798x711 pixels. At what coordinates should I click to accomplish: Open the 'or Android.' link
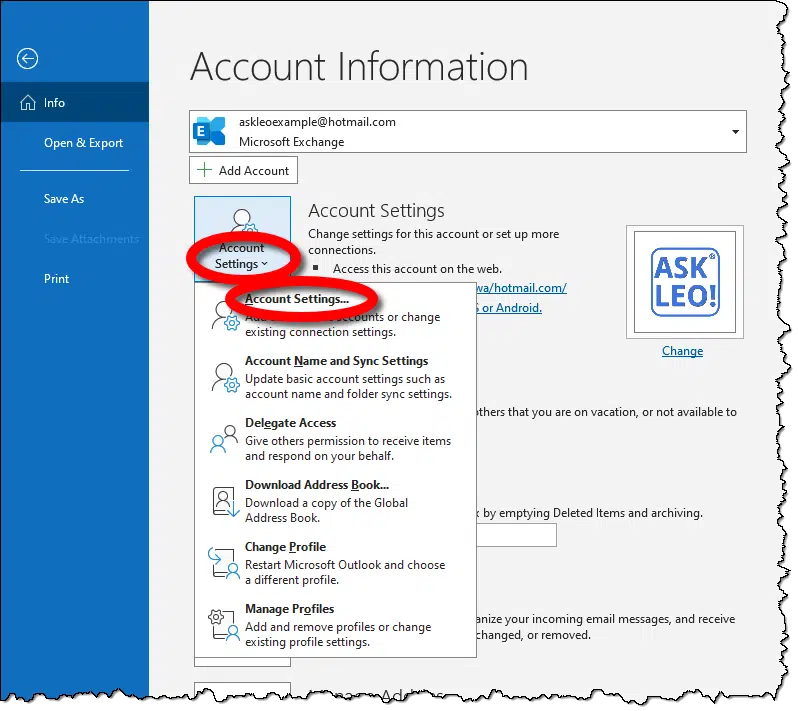[509, 308]
